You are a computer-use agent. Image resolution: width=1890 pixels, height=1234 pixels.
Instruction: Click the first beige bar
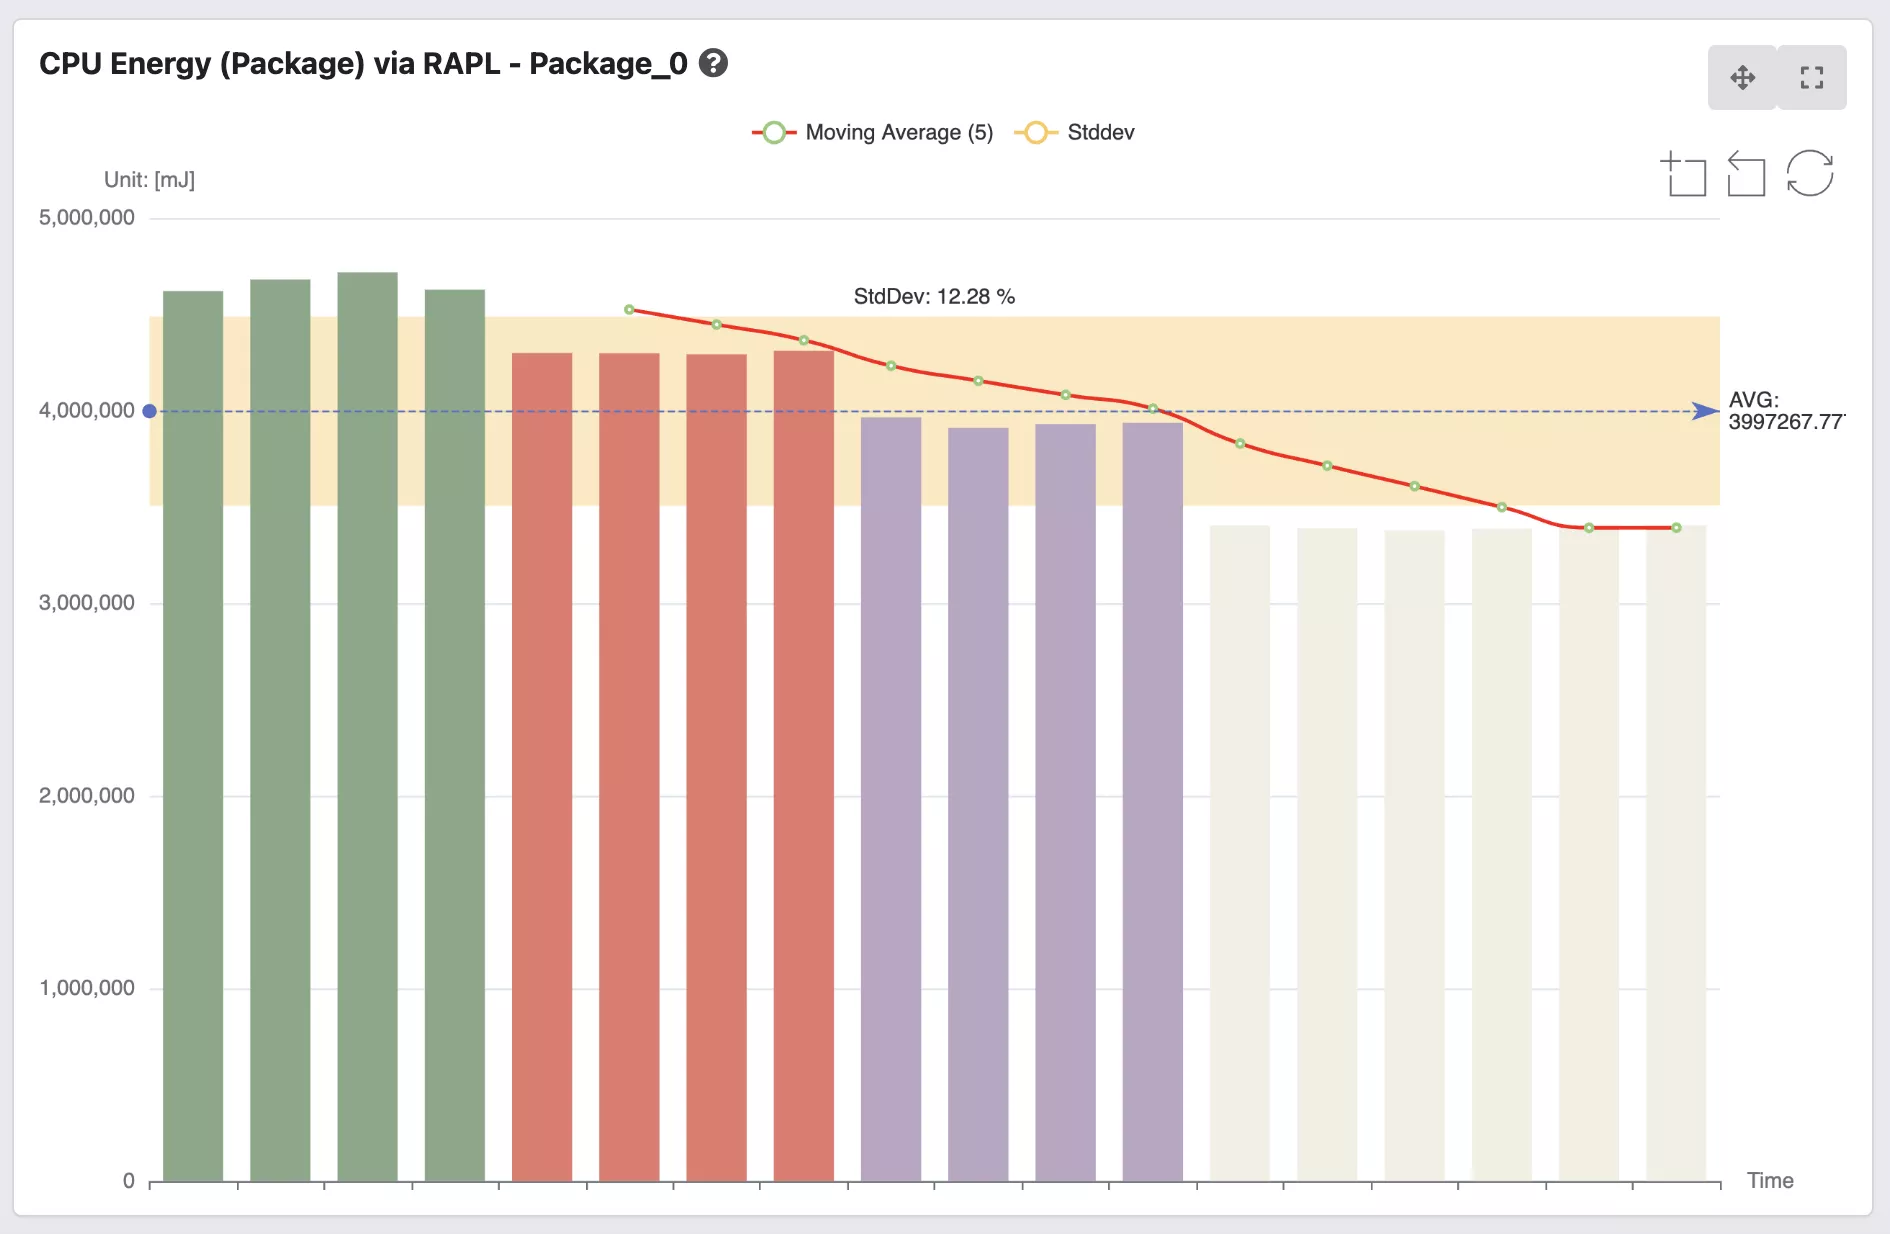1240,850
